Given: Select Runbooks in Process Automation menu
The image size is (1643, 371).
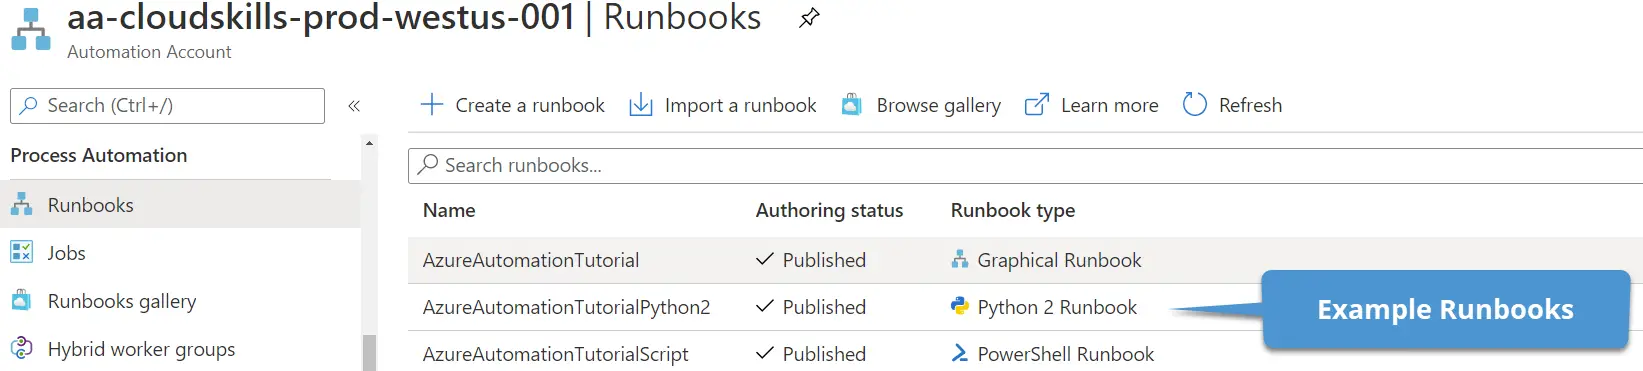Looking at the screenshot, I should click(x=180, y=205).
